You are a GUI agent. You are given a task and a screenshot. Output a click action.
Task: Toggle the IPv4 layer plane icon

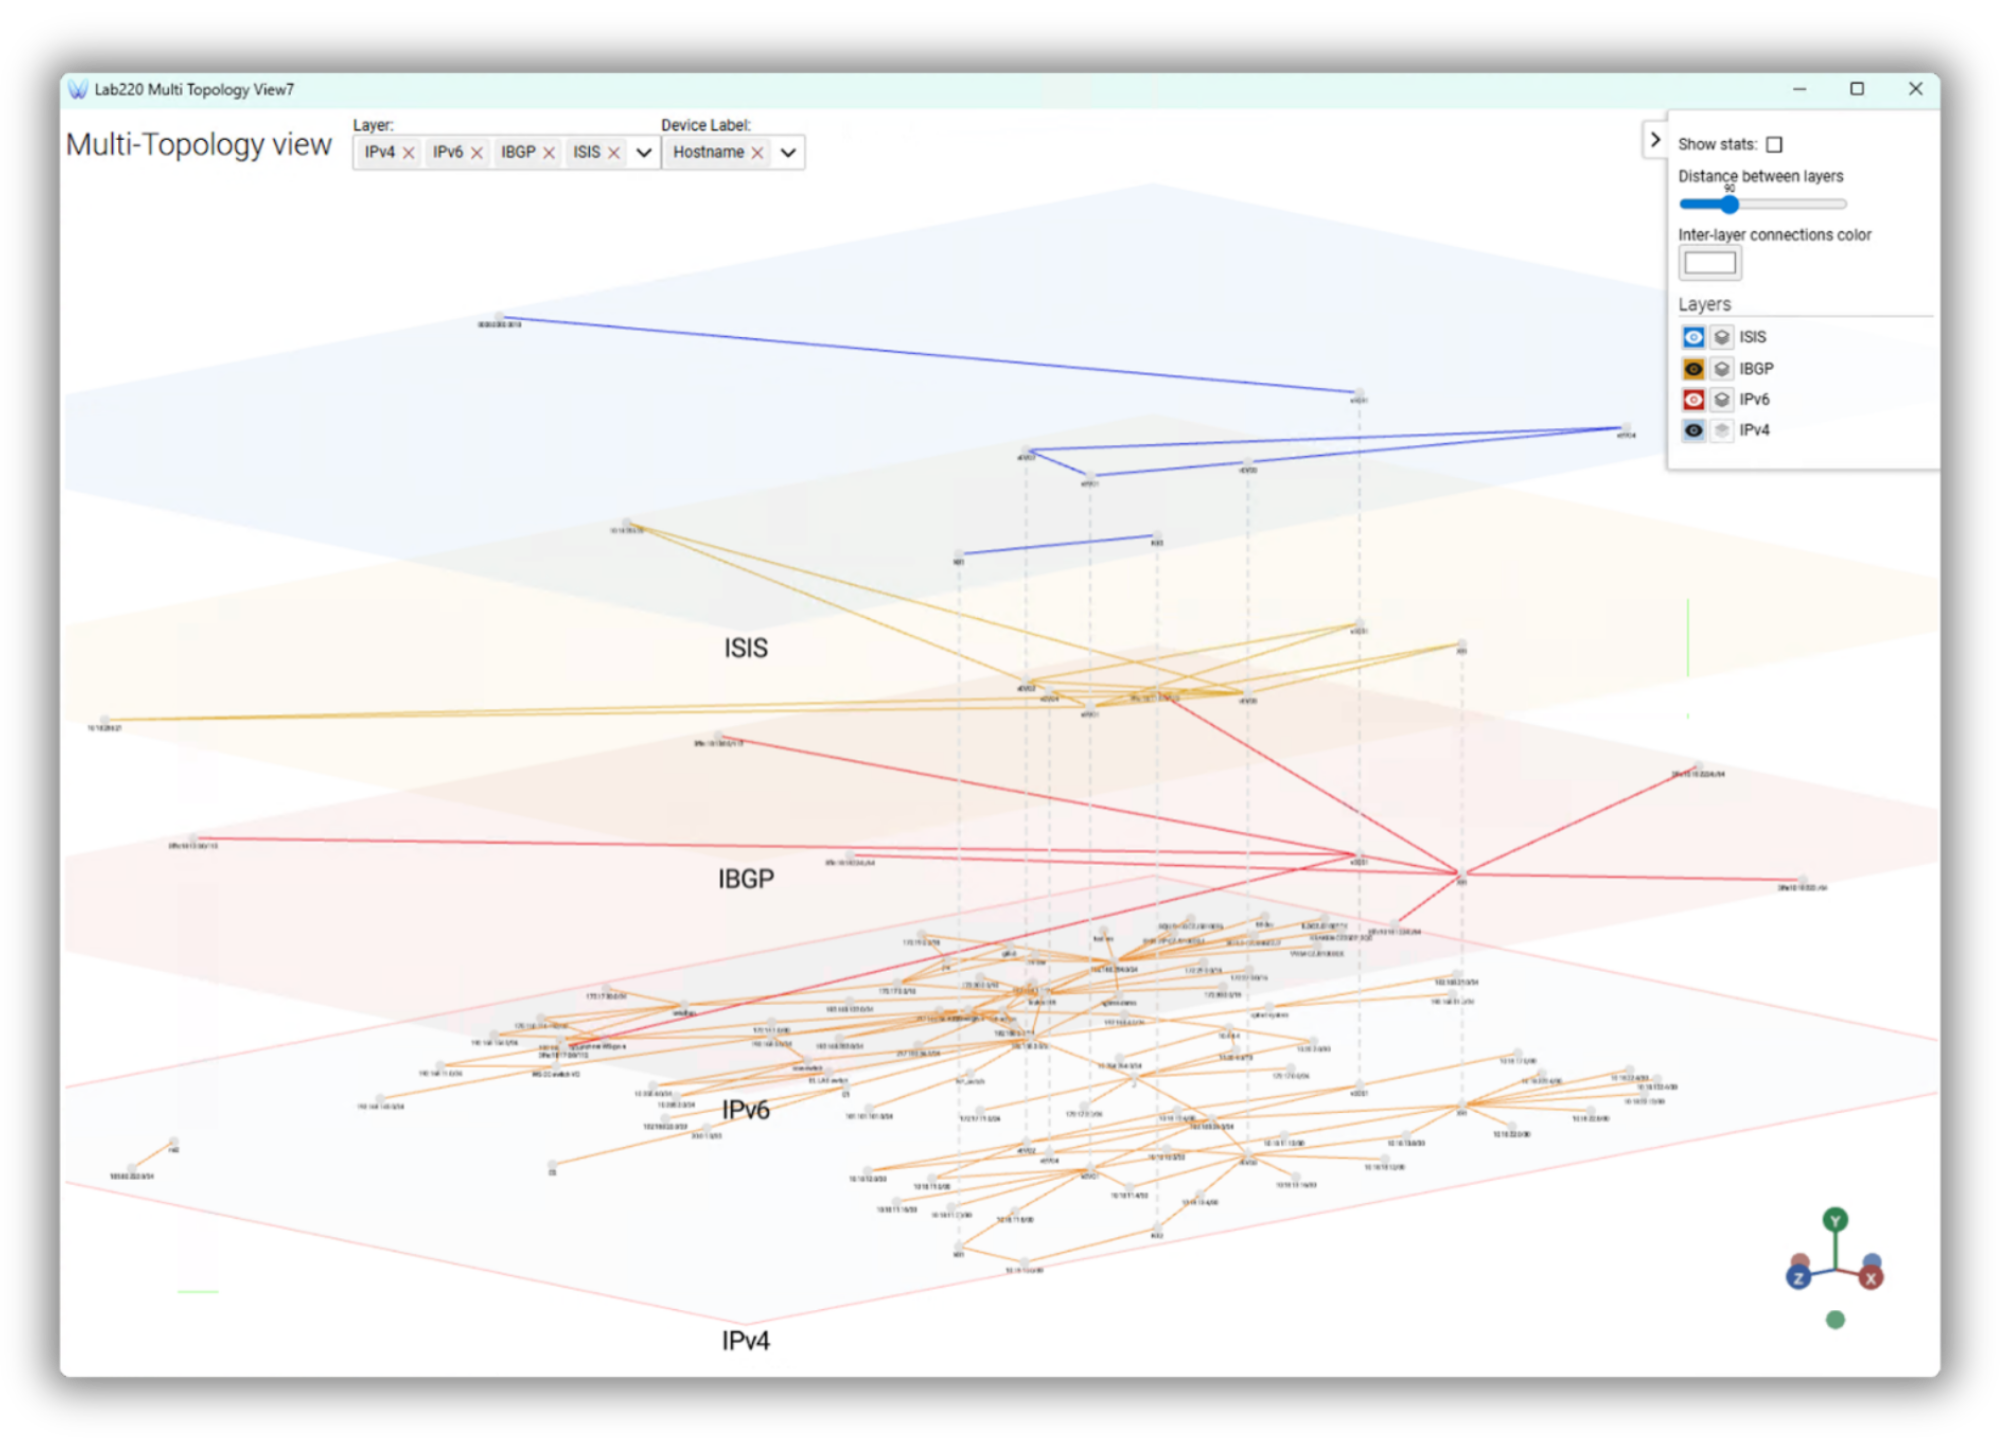point(1722,431)
